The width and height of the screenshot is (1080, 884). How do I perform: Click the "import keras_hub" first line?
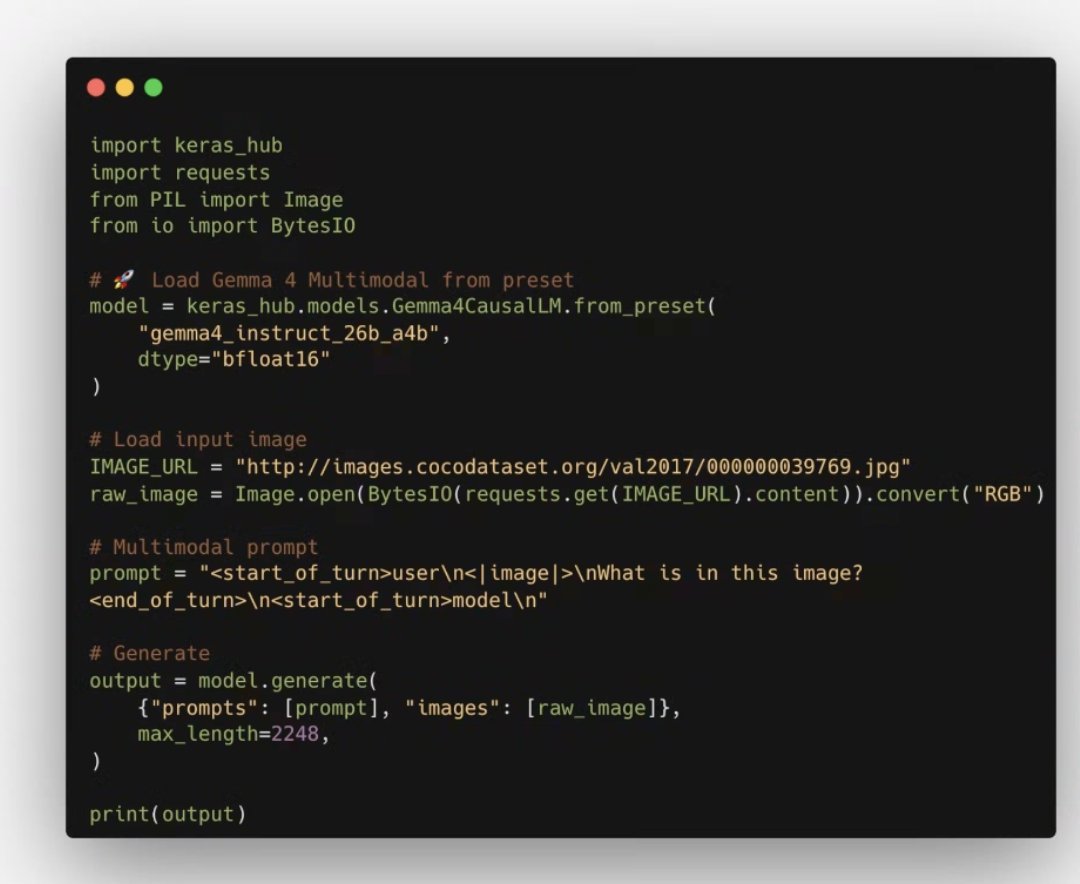tap(186, 145)
